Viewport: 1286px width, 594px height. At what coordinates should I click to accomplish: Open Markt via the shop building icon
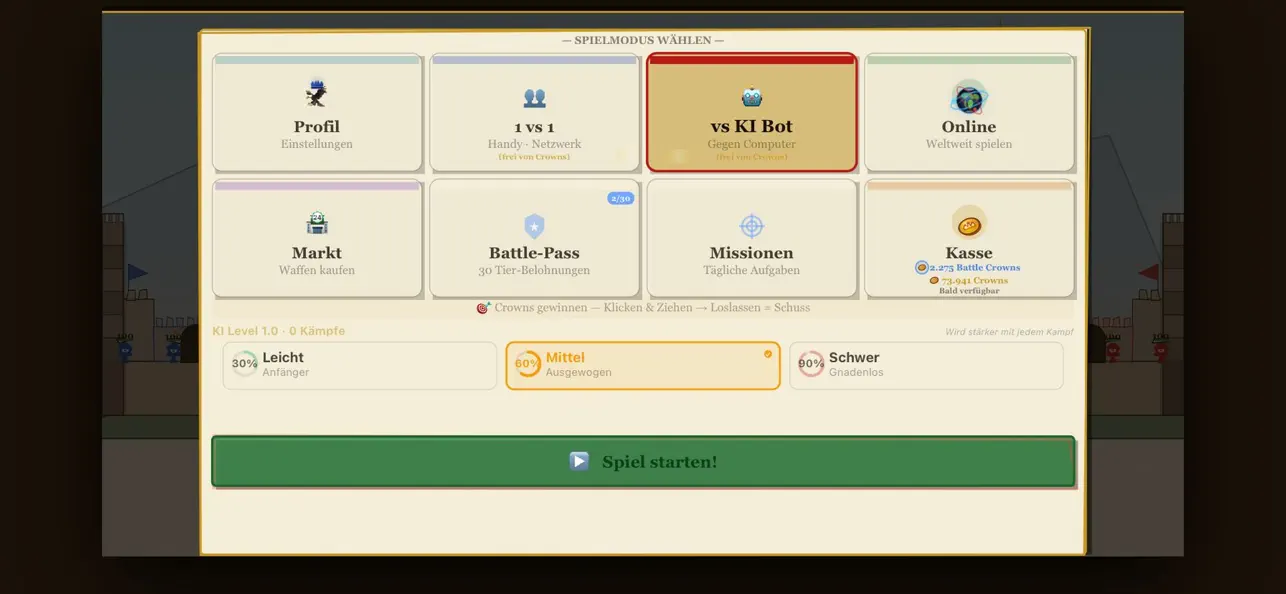317,223
